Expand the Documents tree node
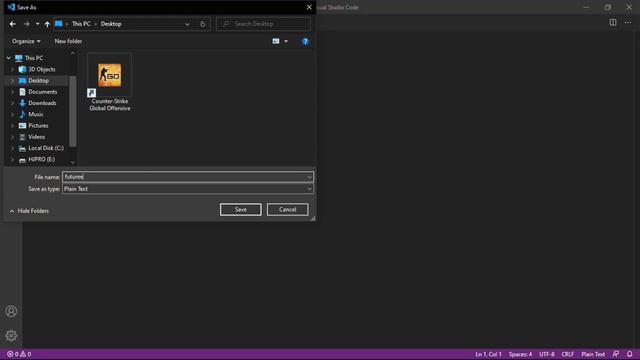Viewport: 640px width, 360px height. point(12,92)
